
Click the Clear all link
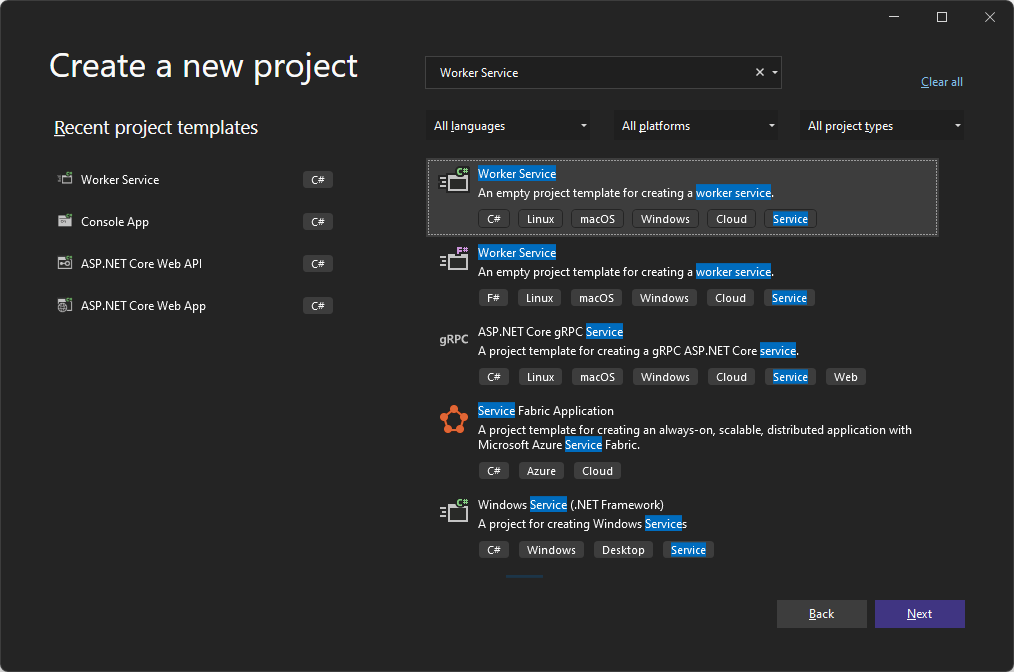click(941, 82)
